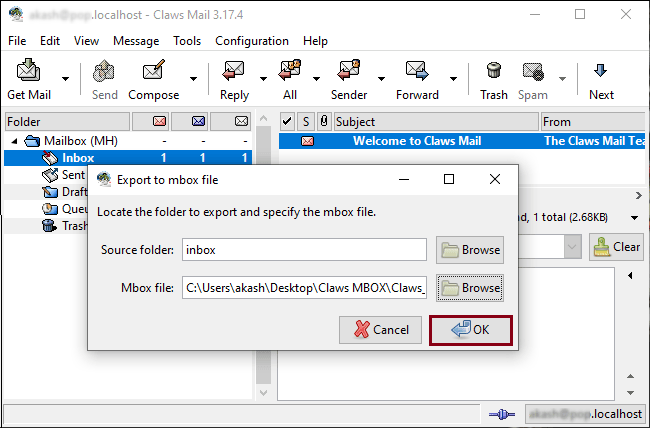Select the Welcome to Claws Mail message
The height and width of the screenshot is (428, 650).
(x=462, y=141)
